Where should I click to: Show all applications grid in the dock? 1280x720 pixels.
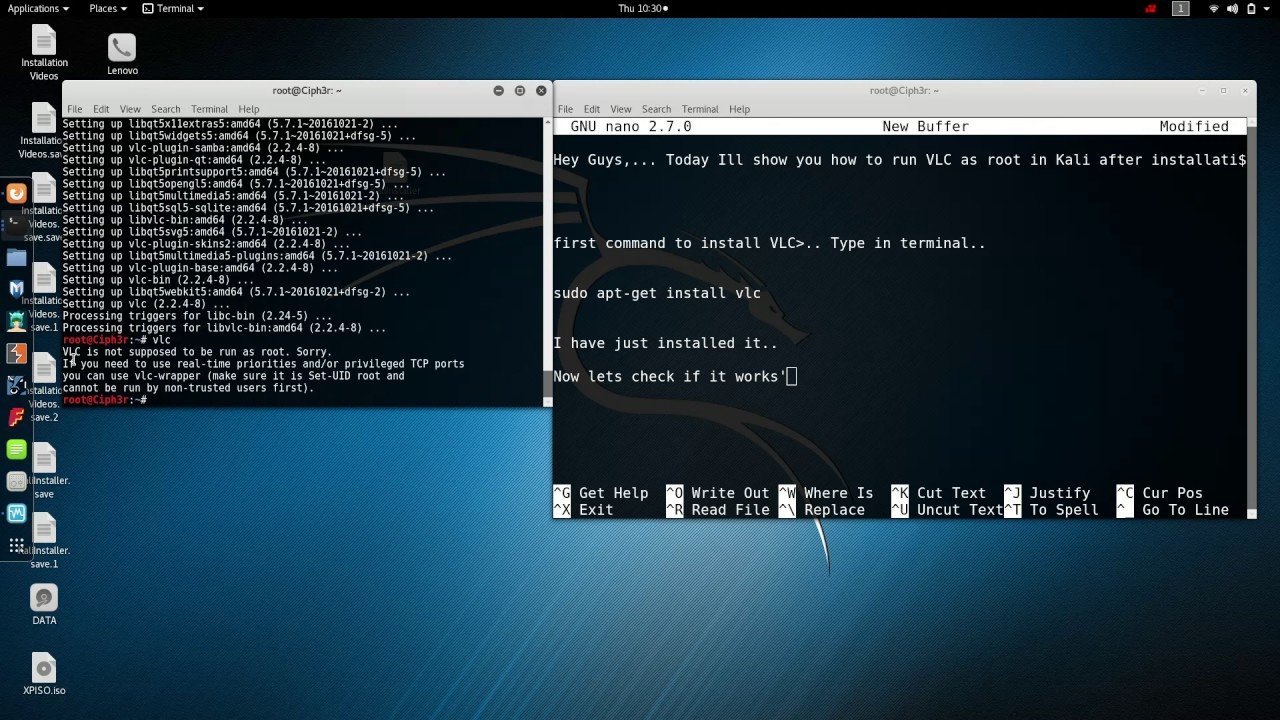pyautogui.click(x=16, y=545)
